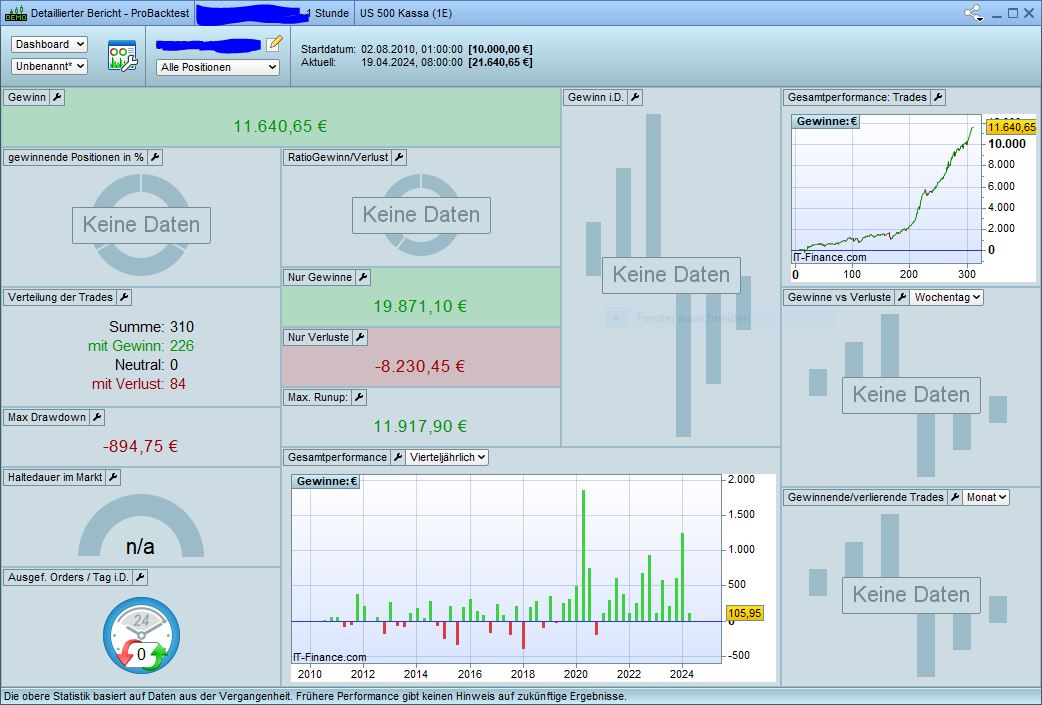Click the report configuration chart icon
The image size is (1042, 705).
(x=122, y=56)
